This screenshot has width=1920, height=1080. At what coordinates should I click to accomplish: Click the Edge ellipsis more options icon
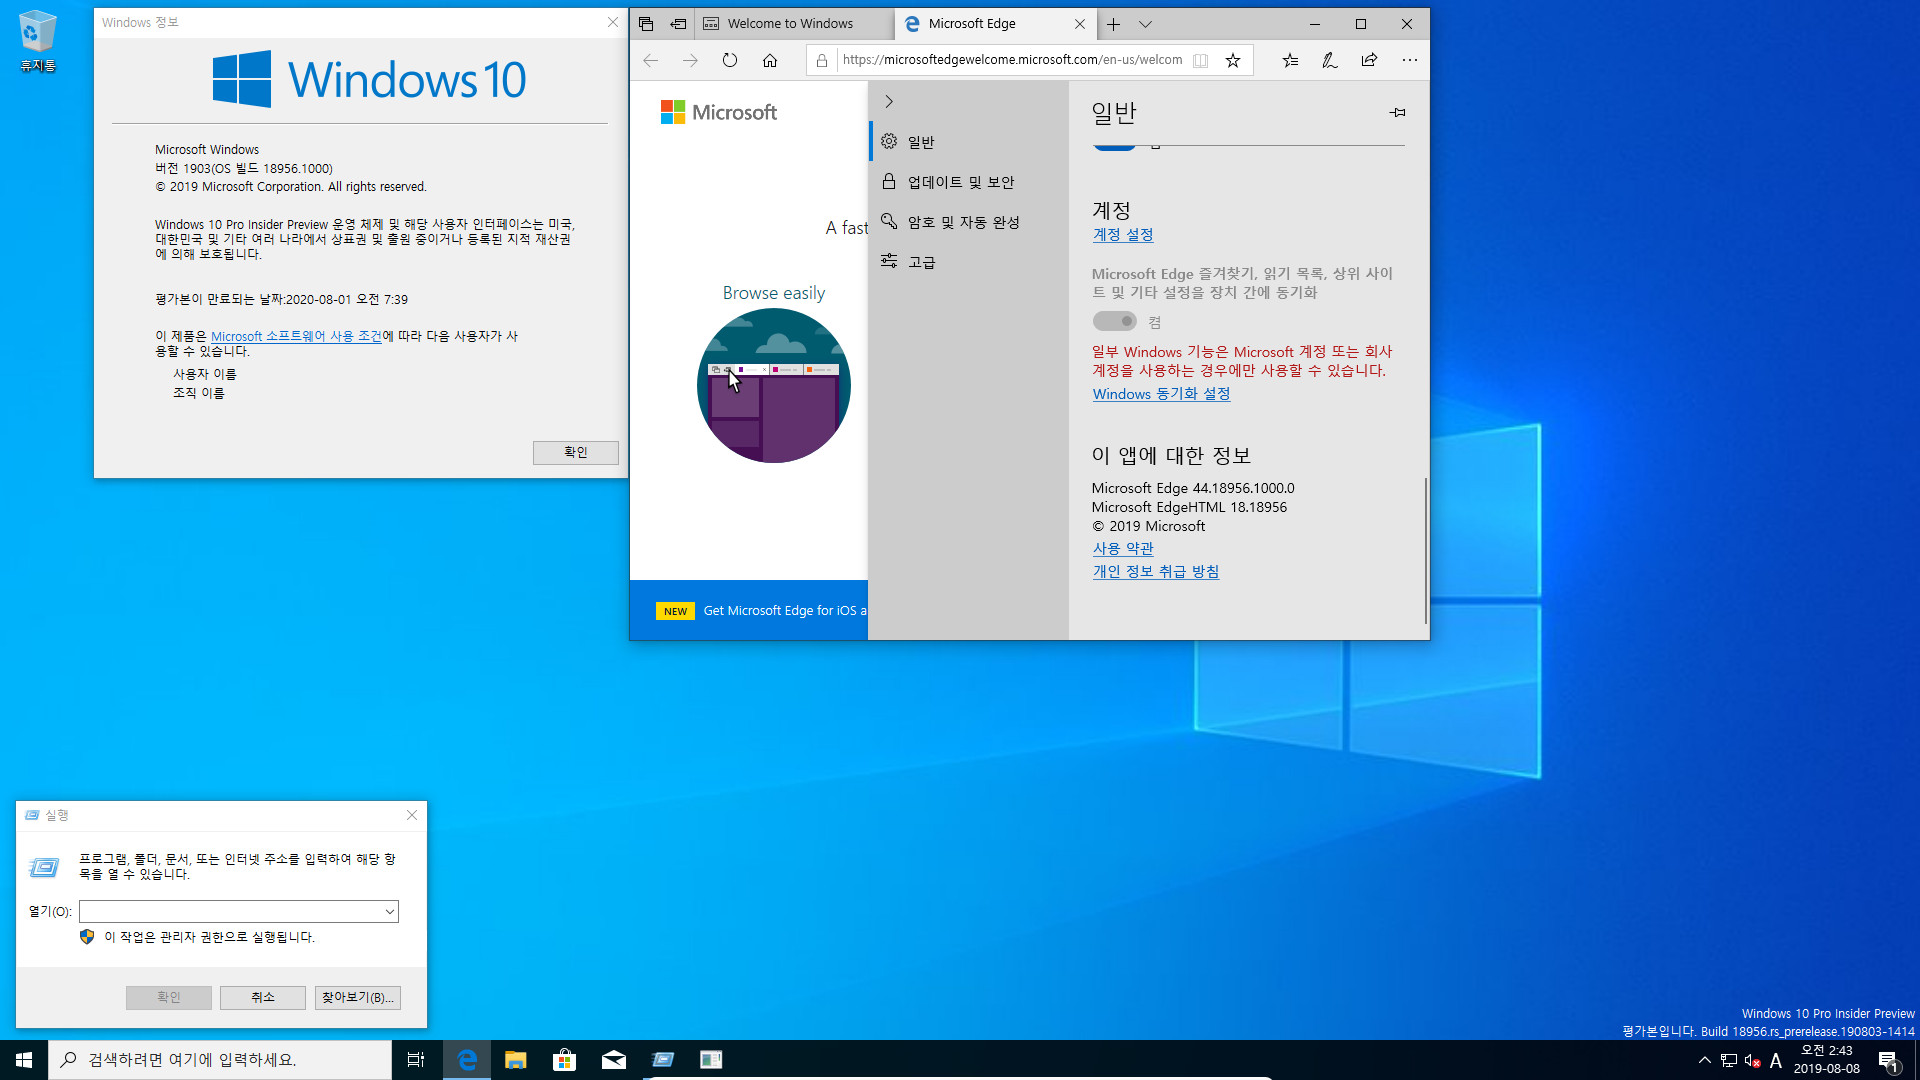[1407, 59]
